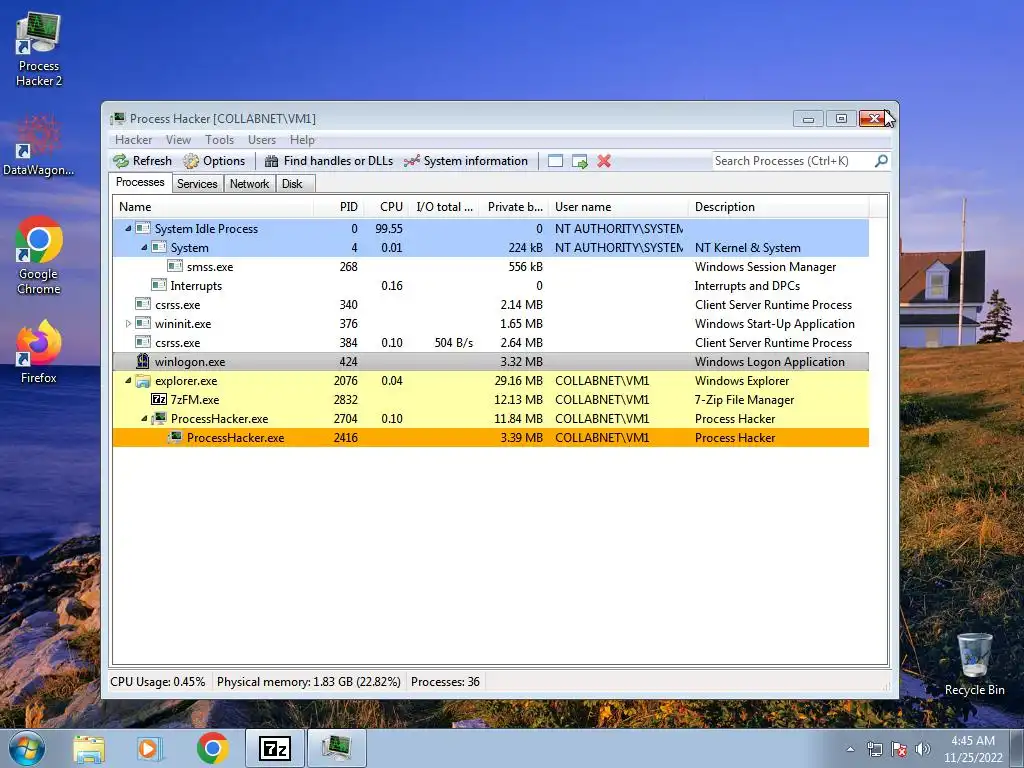Open Find handles or DLLs

(x=328, y=161)
